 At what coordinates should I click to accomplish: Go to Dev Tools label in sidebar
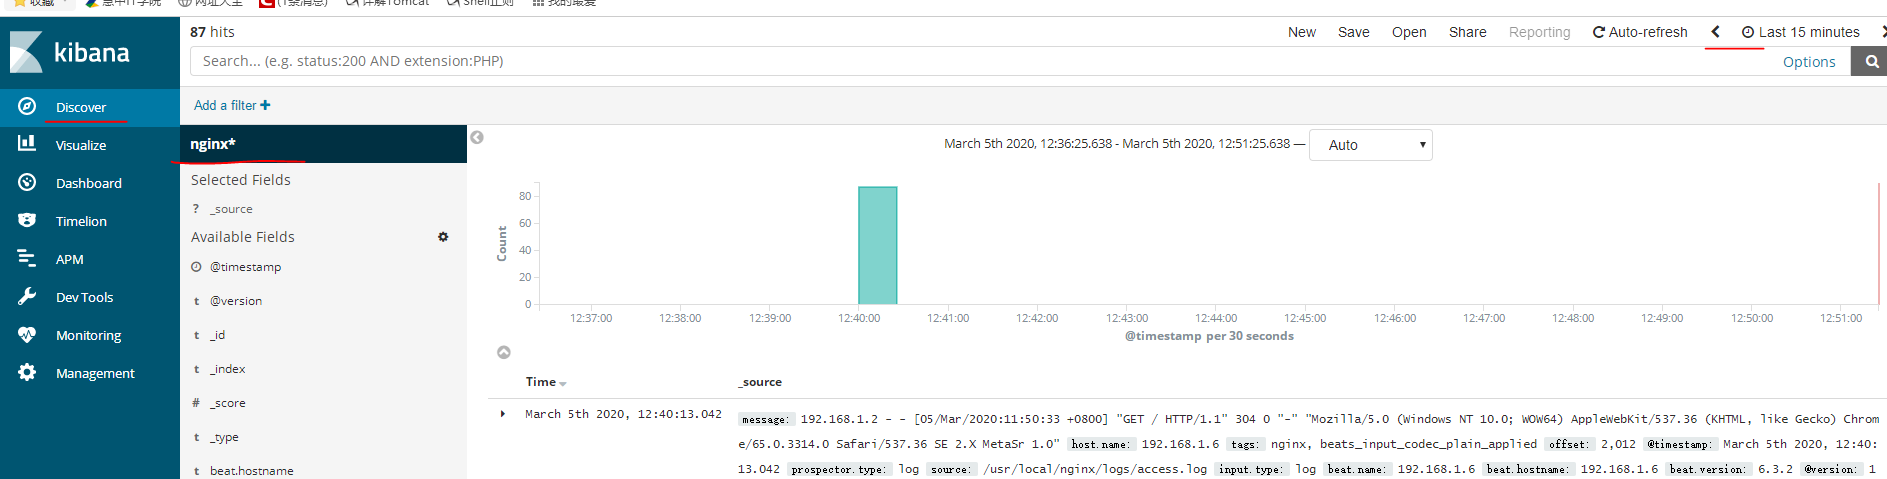(85, 297)
